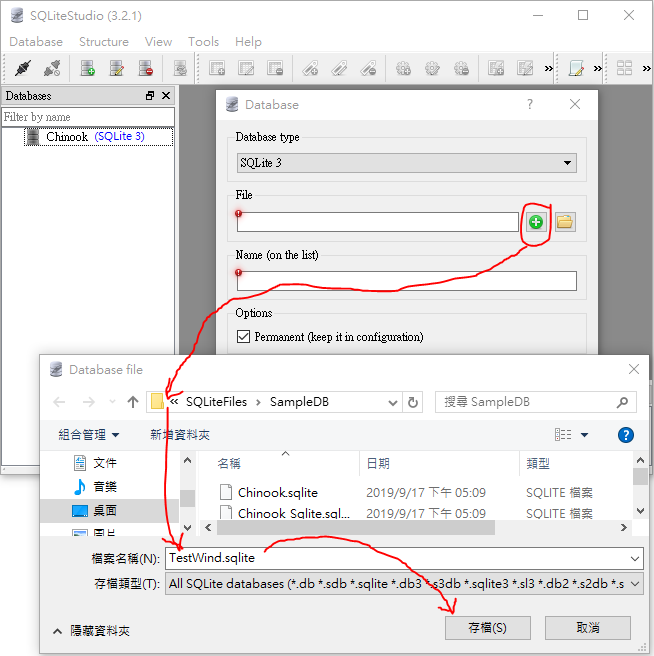Click the Delete index toolbar icon

coord(368,68)
